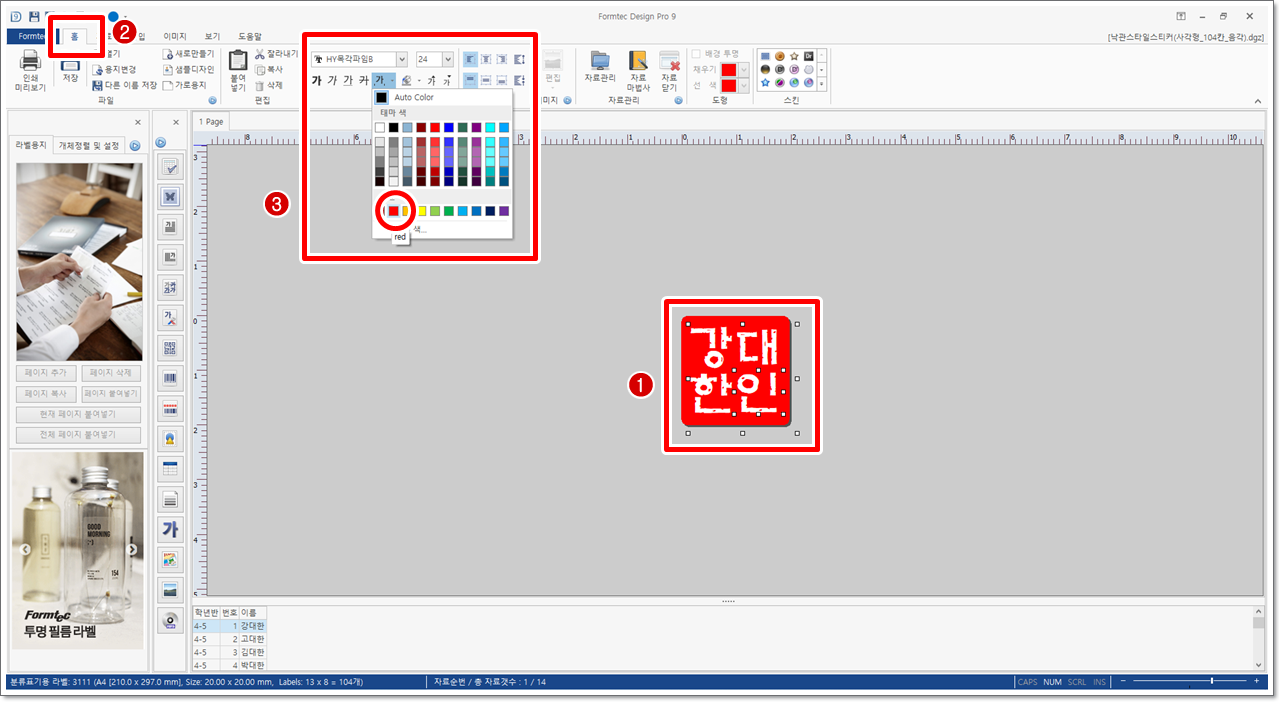Launch the 자료 마법사 data wizard
The height and width of the screenshot is (702, 1280).
pyautogui.click(x=638, y=71)
